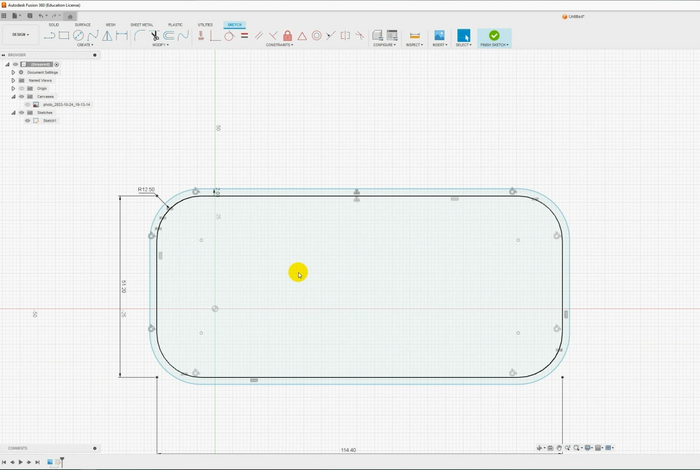Click the Insert image icon

[439, 36]
